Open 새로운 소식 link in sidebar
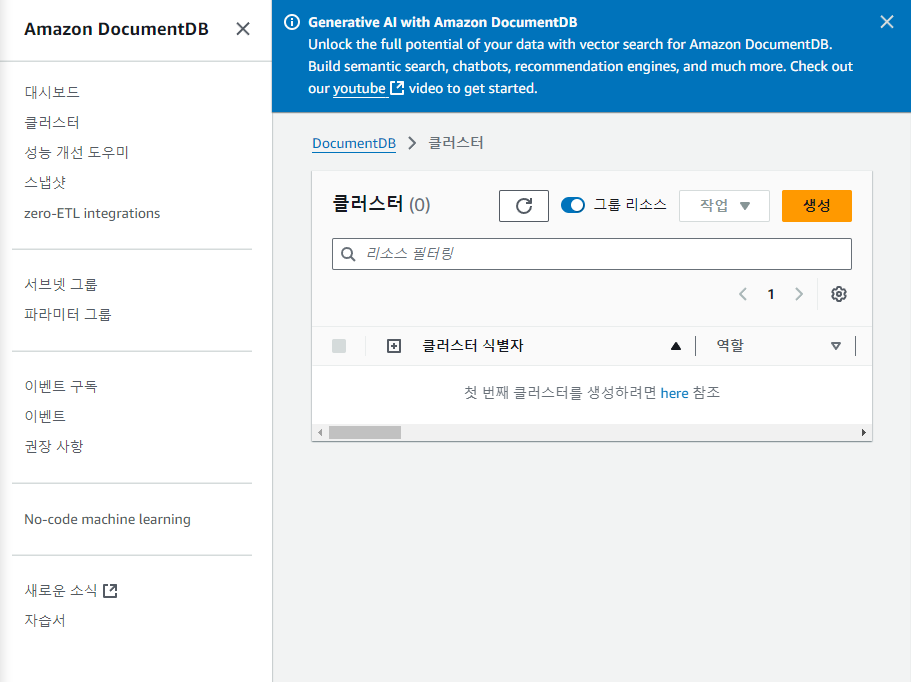This screenshot has width=911, height=682. [x=60, y=590]
